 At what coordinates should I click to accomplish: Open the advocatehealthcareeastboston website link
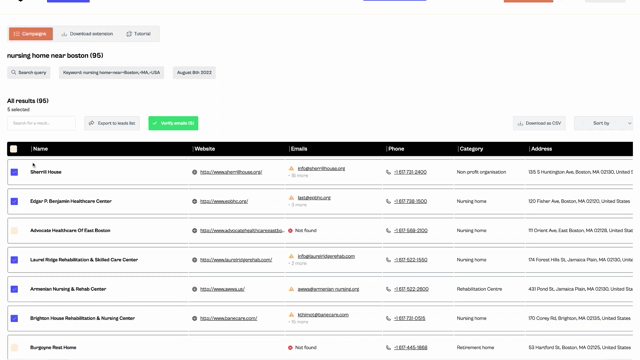[x=242, y=231]
